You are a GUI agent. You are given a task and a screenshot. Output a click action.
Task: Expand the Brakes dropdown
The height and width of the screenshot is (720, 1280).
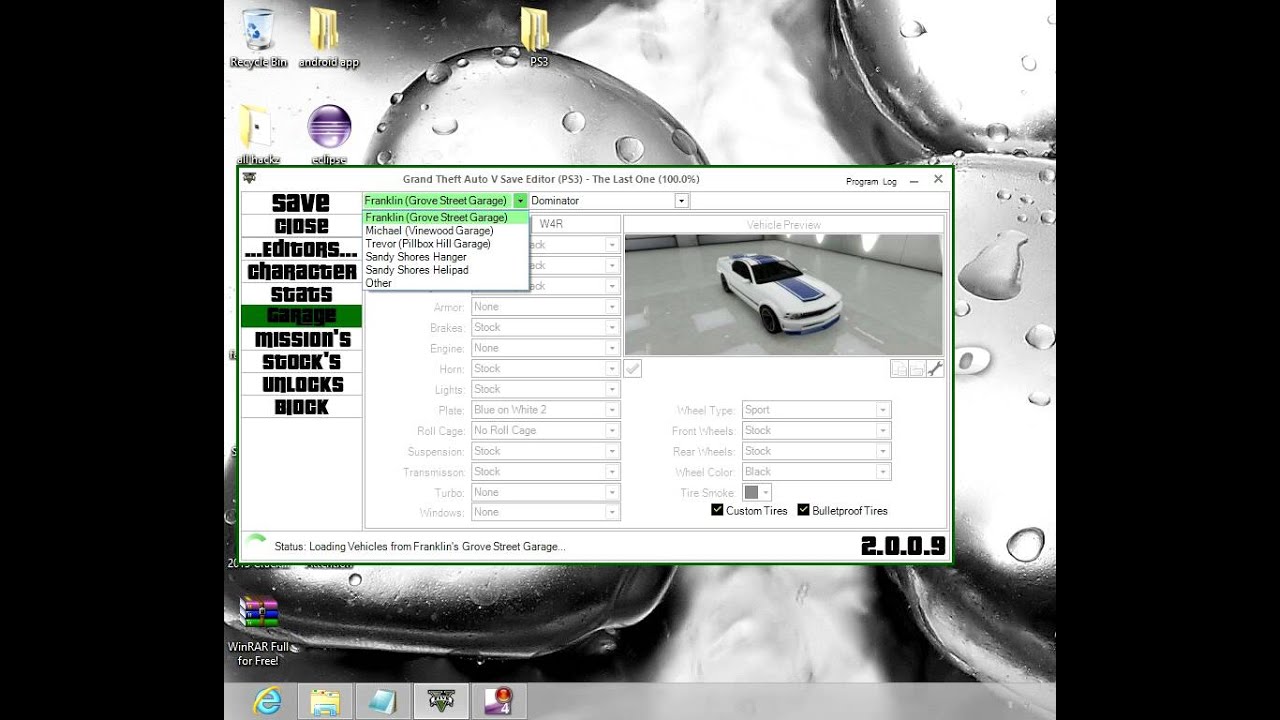point(545,327)
